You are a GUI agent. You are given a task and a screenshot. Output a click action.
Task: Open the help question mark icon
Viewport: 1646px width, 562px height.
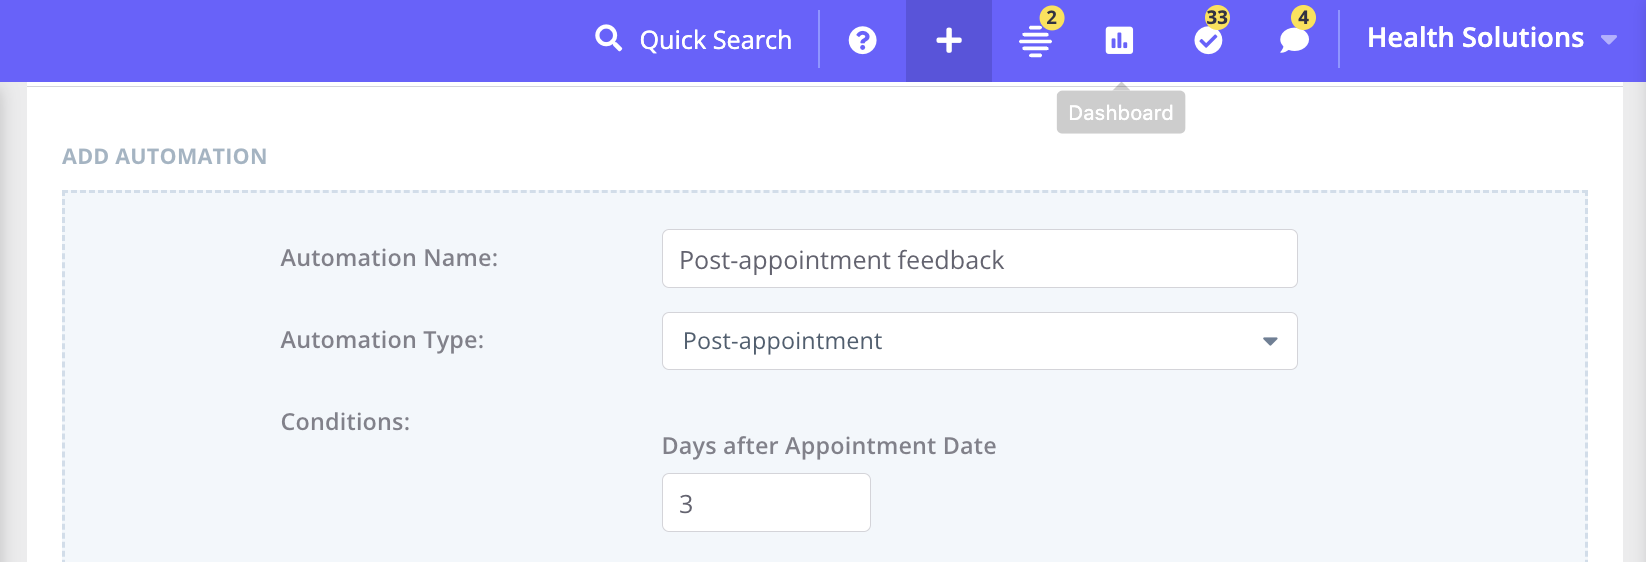(x=862, y=41)
